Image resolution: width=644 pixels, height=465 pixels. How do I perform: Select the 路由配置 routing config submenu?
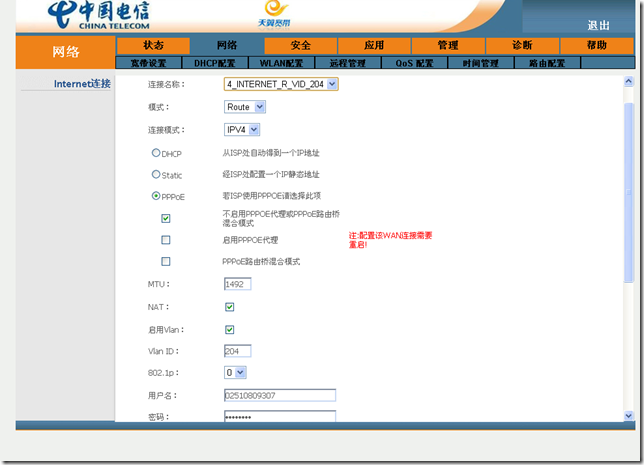547,63
